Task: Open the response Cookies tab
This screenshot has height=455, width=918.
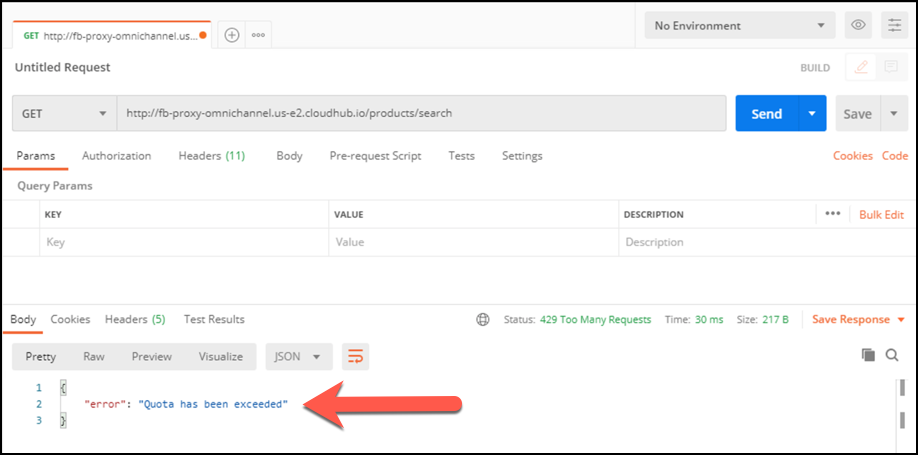Action: point(70,320)
